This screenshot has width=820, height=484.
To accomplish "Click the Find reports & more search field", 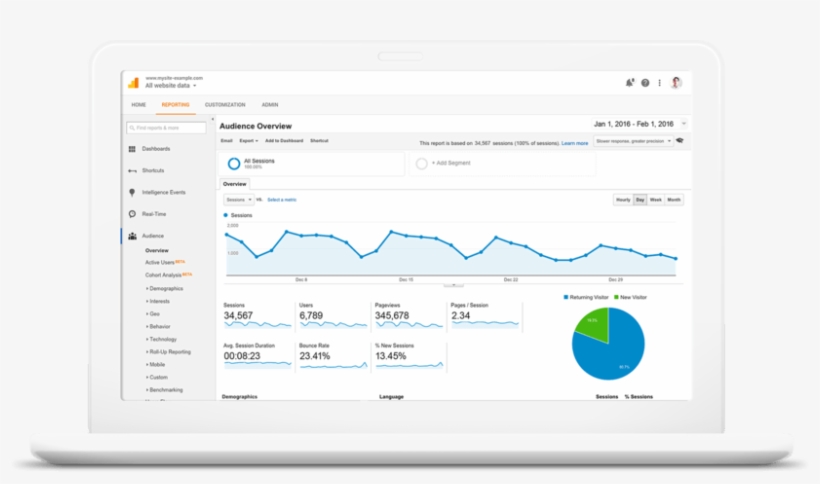I will point(166,128).
